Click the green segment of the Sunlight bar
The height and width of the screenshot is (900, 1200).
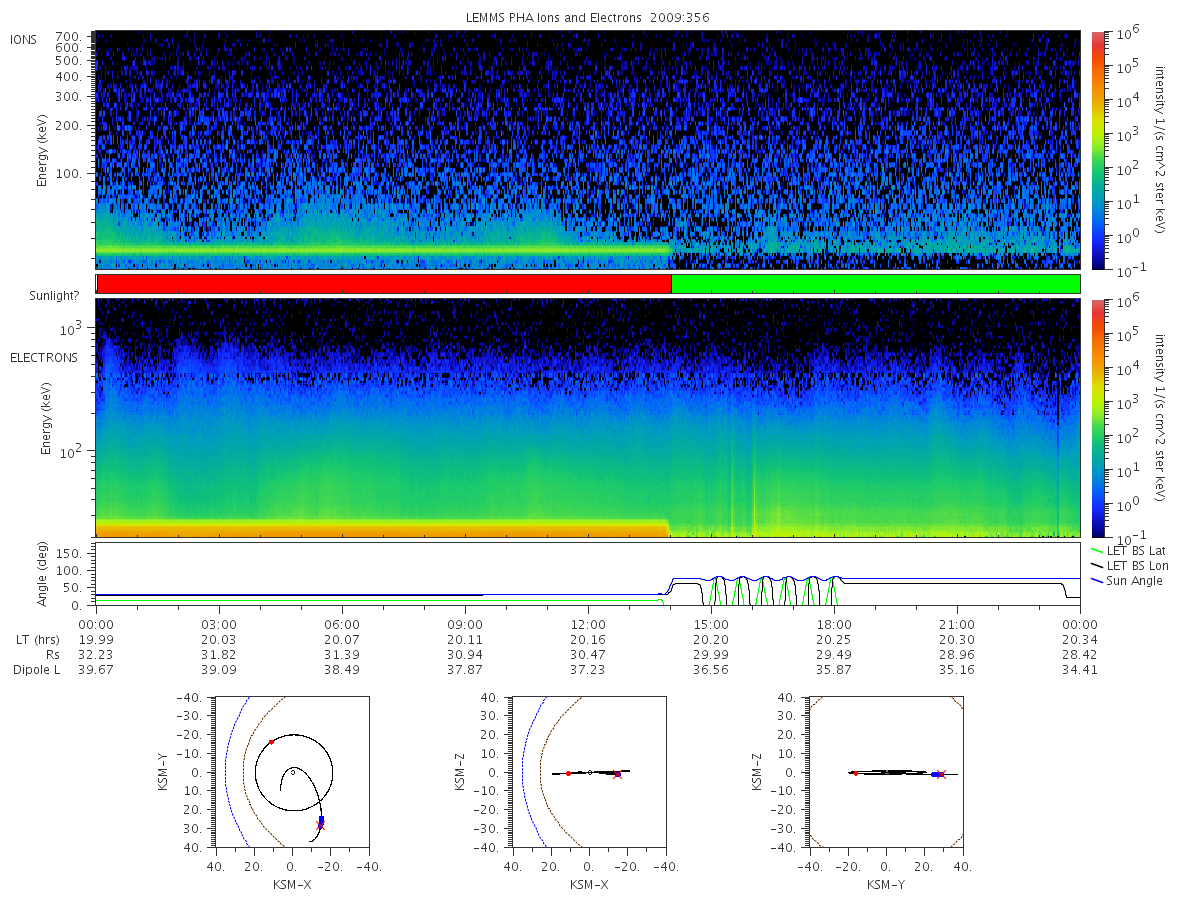[x=876, y=284]
